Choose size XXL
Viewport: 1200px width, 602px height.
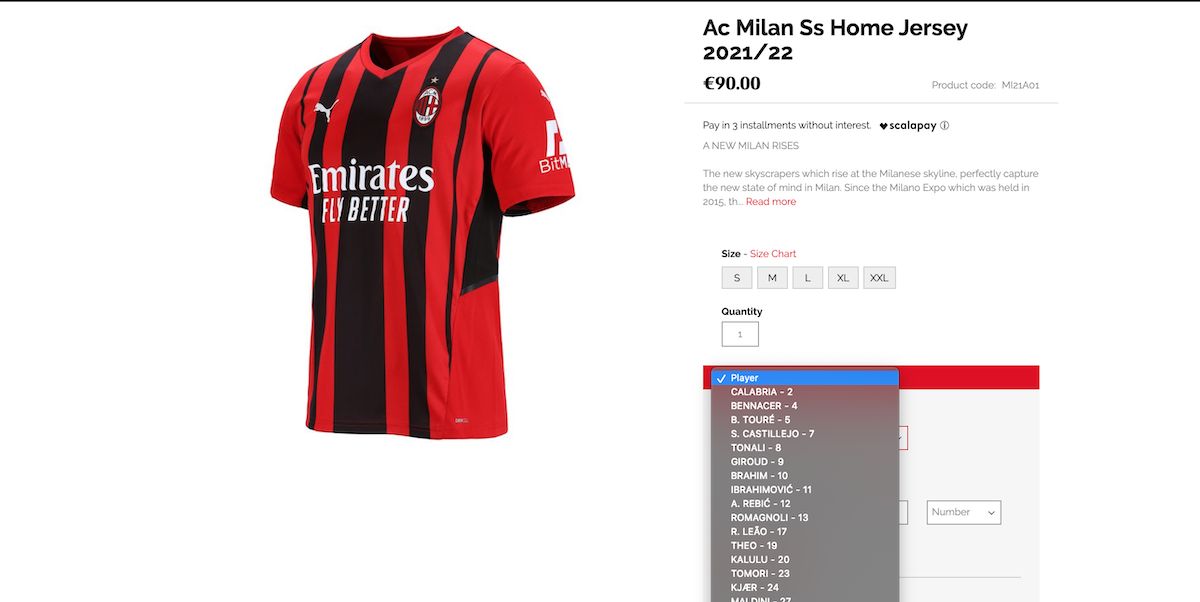879,278
